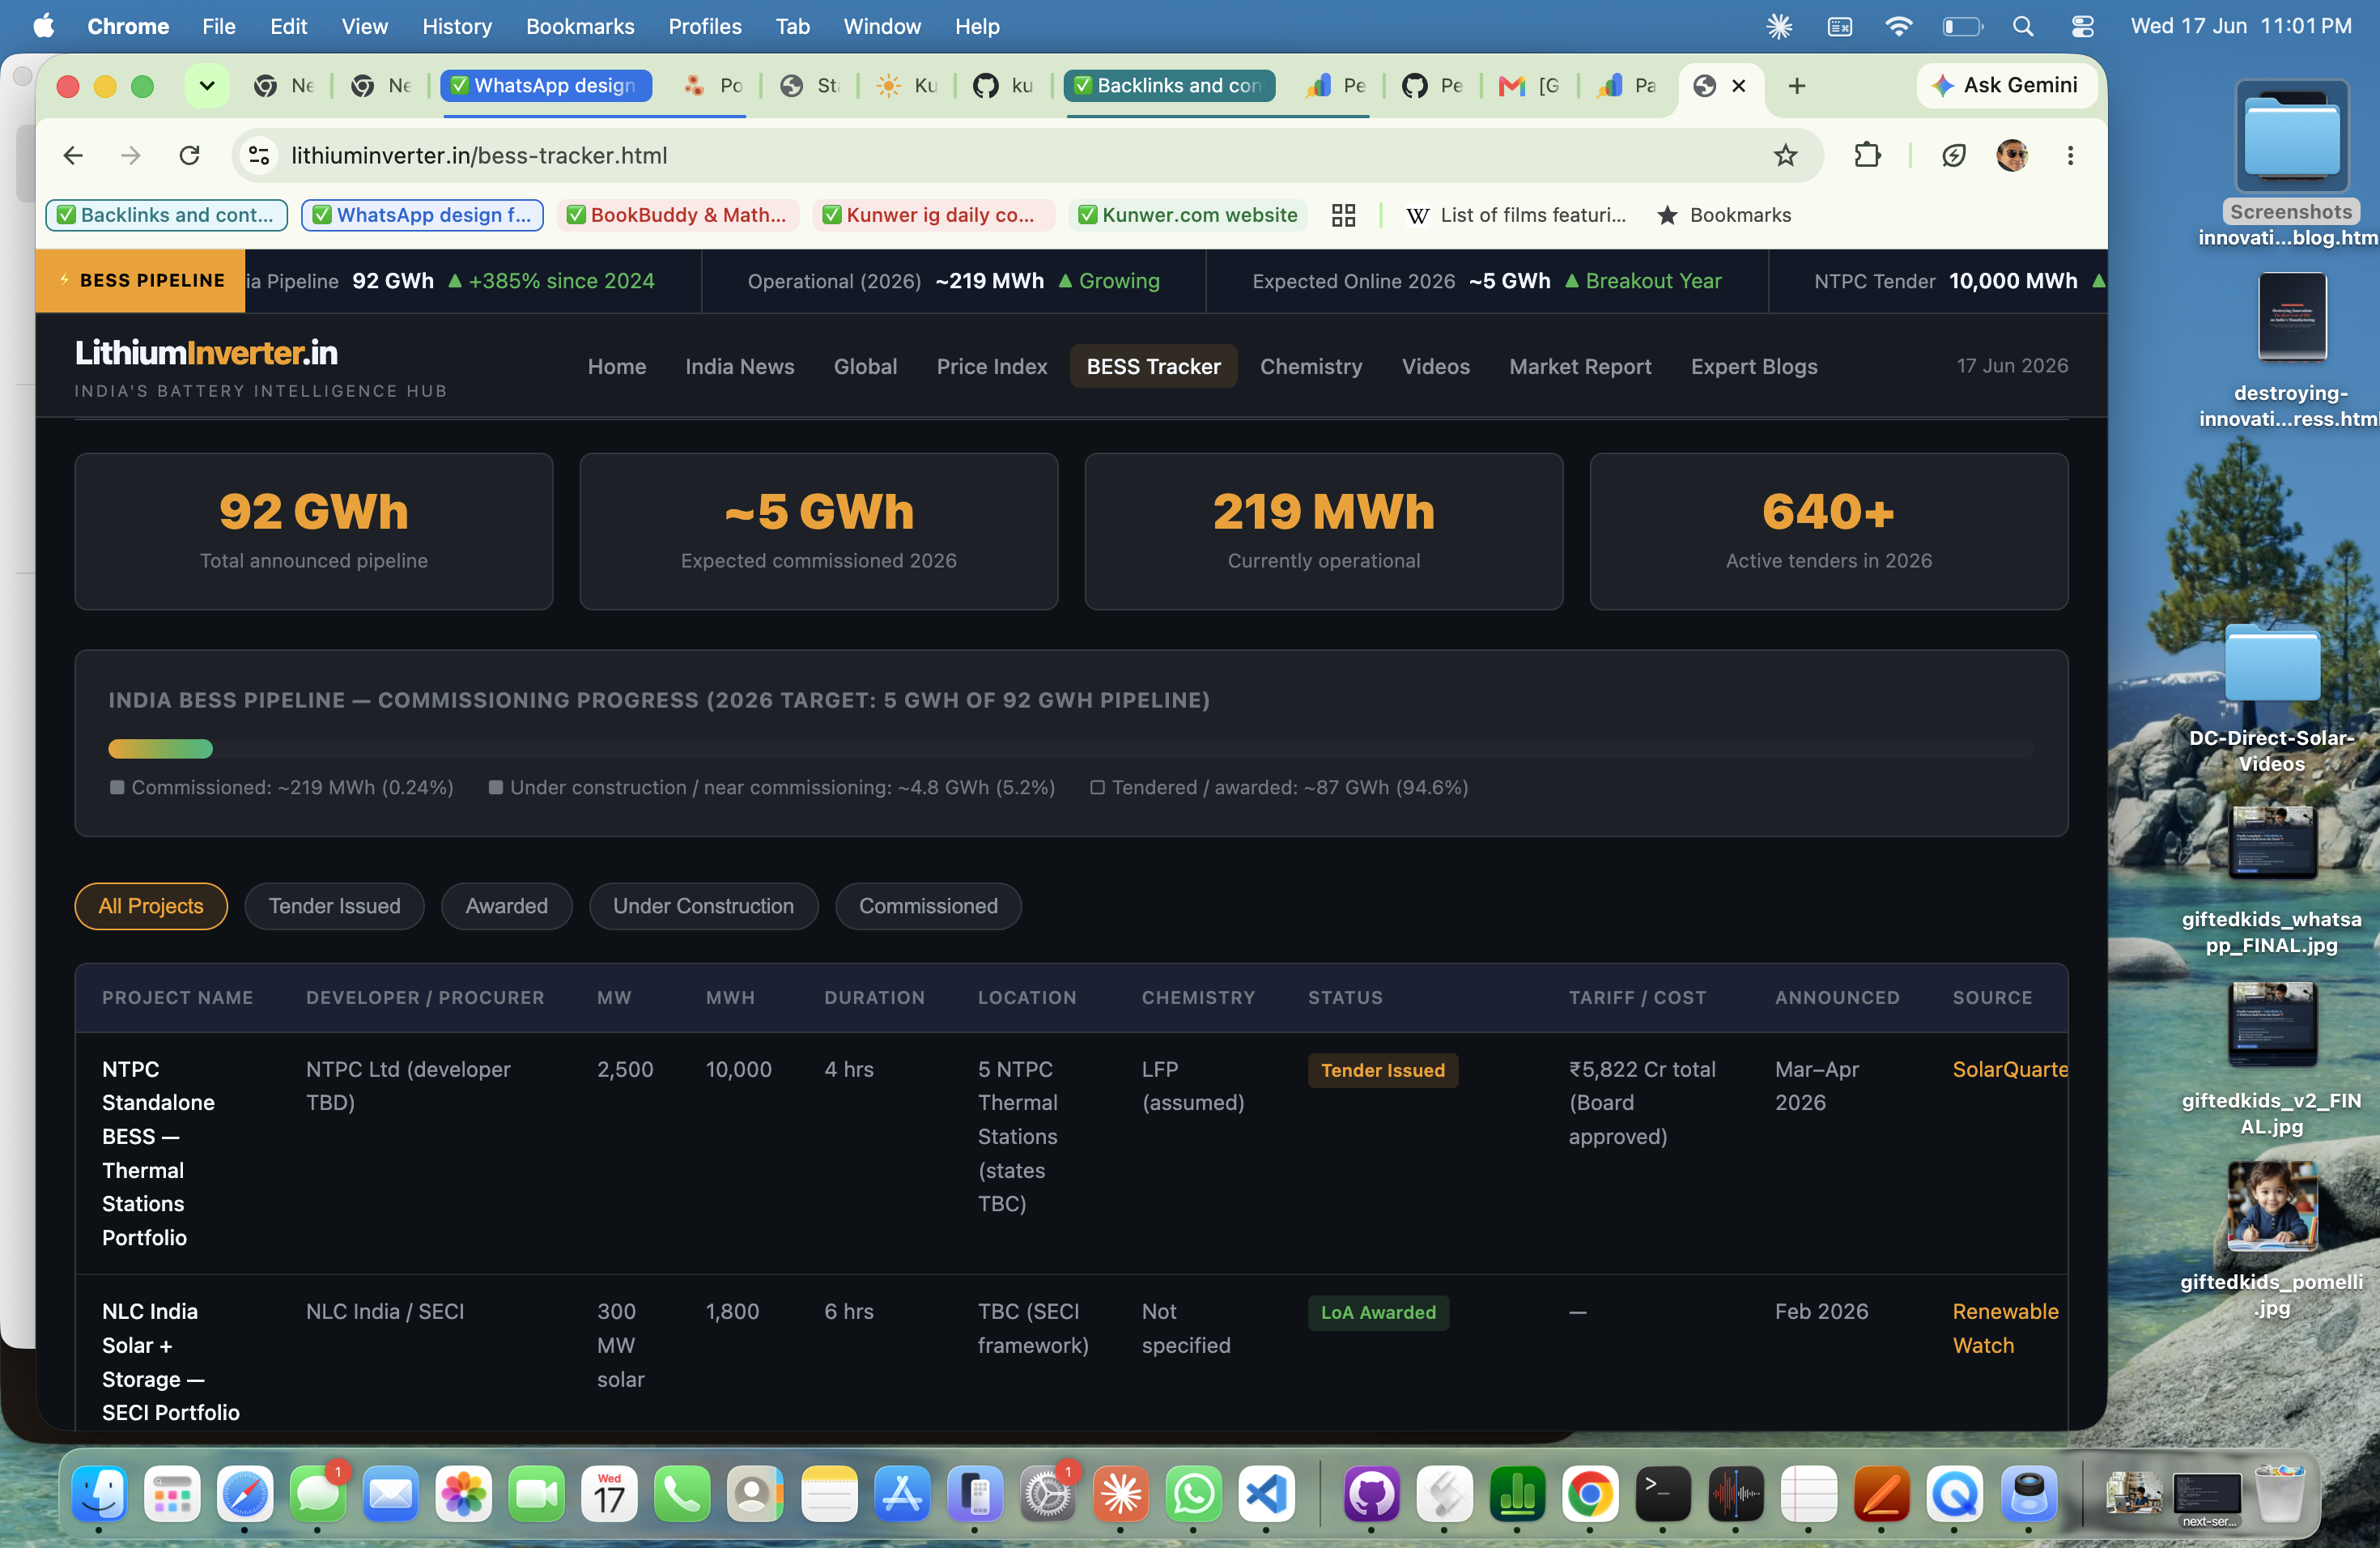
Task: Open Finder from the dock
Action: (99, 1494)
